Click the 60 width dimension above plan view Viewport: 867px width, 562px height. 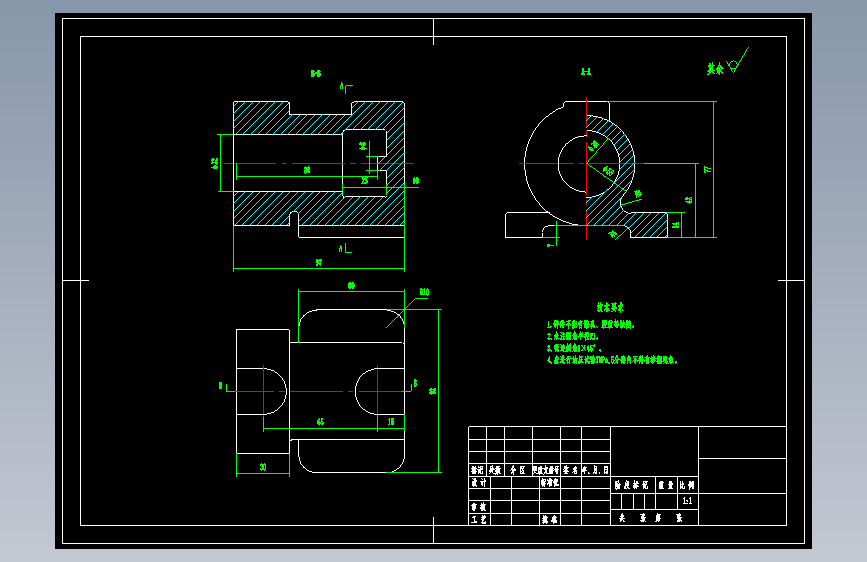[x=351, y=285]
